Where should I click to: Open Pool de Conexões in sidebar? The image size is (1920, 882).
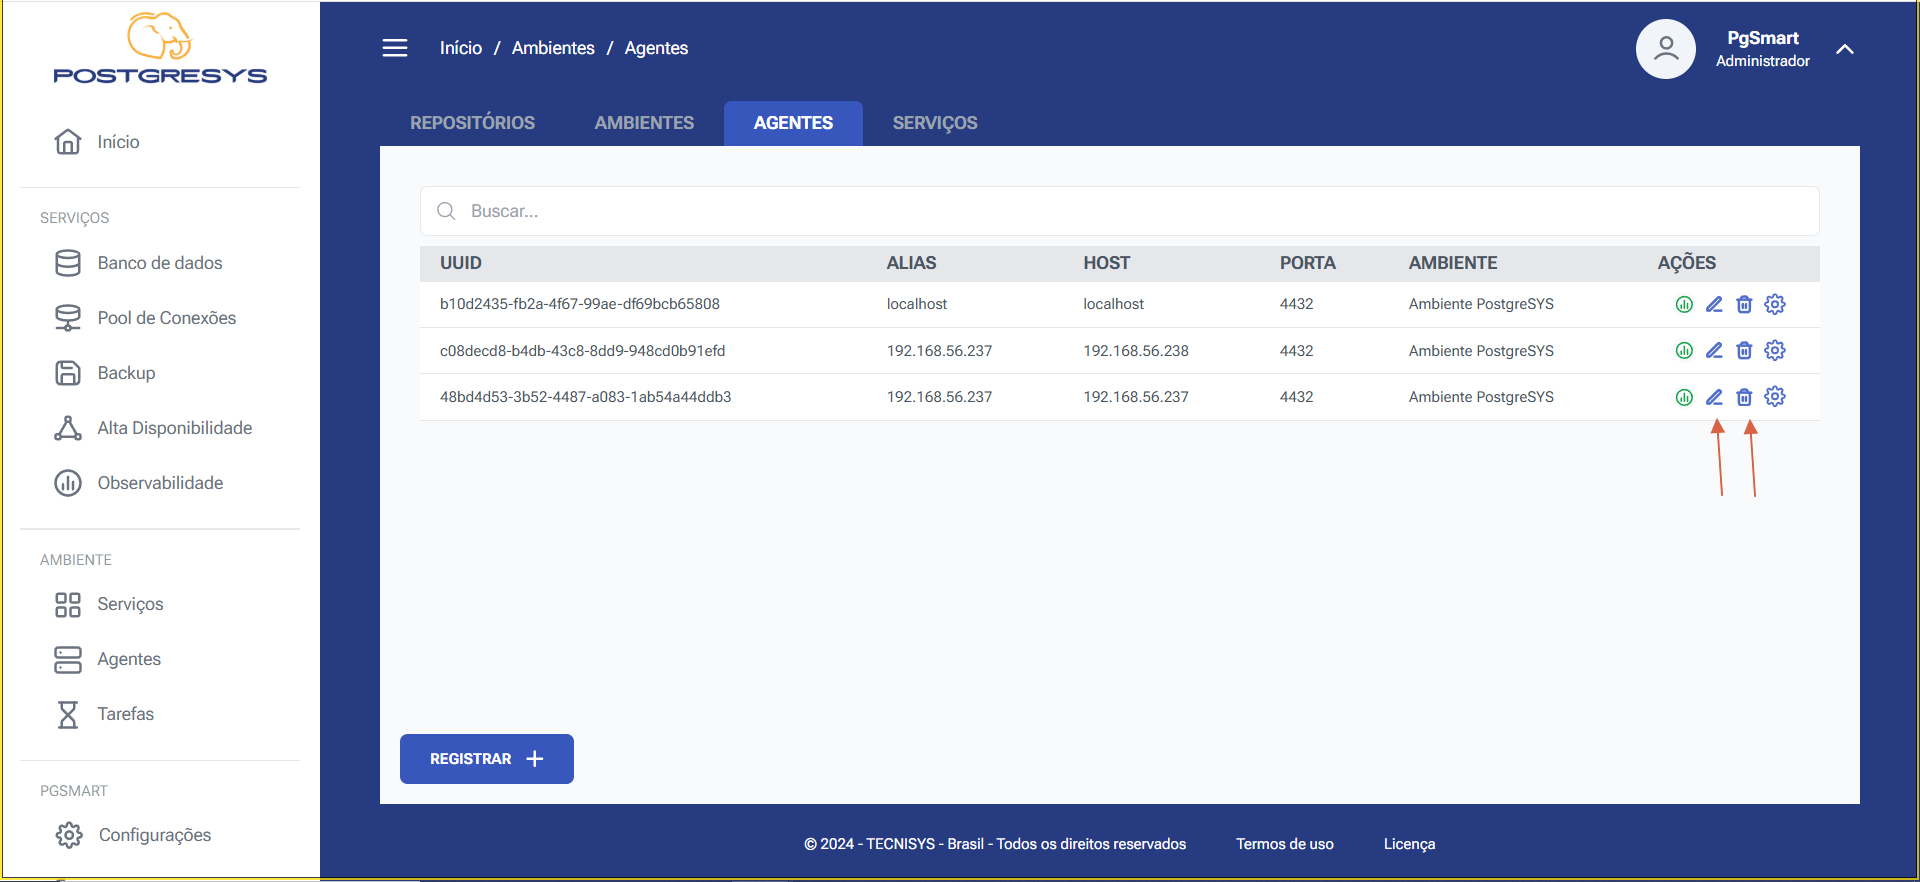[145, 318]
